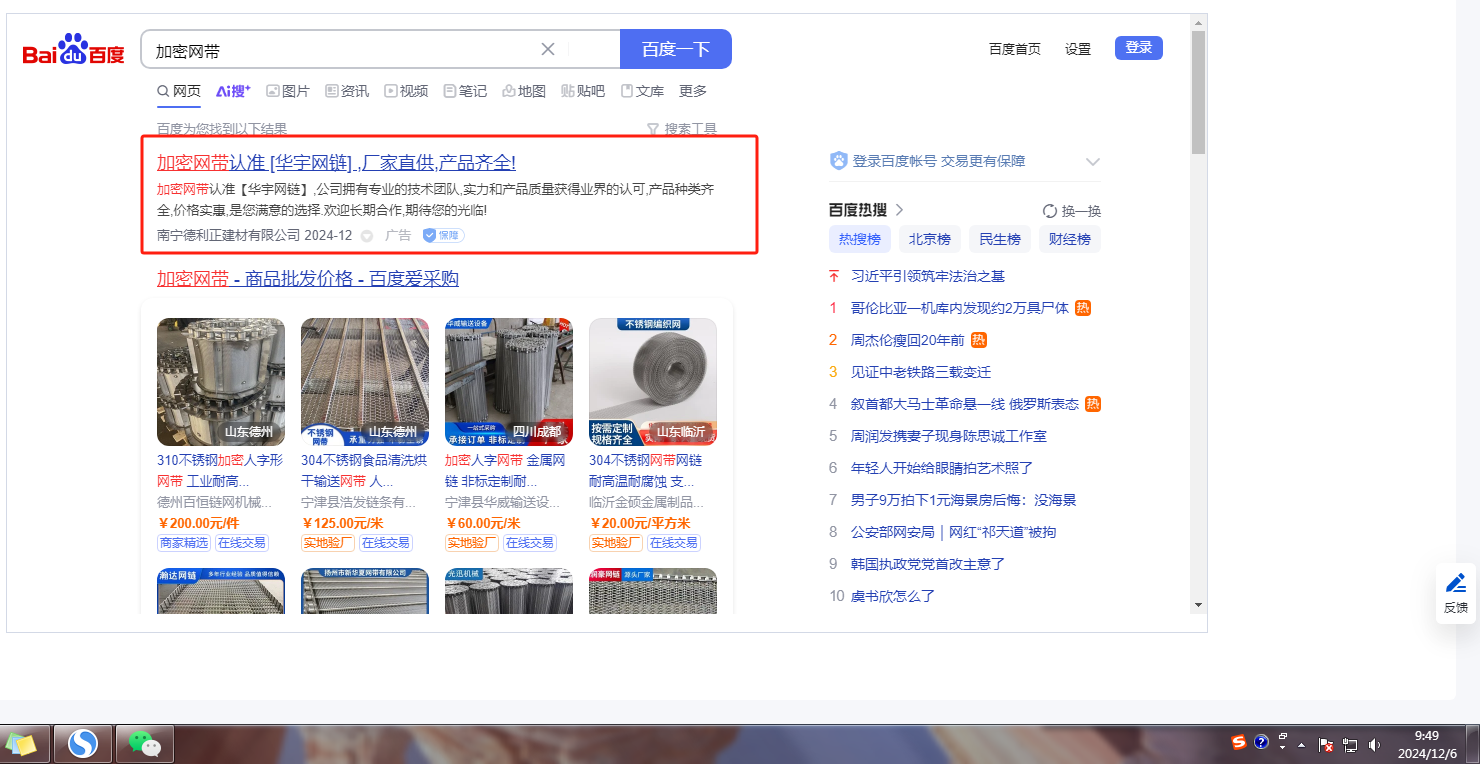1480x764 pixels.
Task: Open hot topic 周润发携妻子现身陈思诚工作室
Action: click(949, 436)
